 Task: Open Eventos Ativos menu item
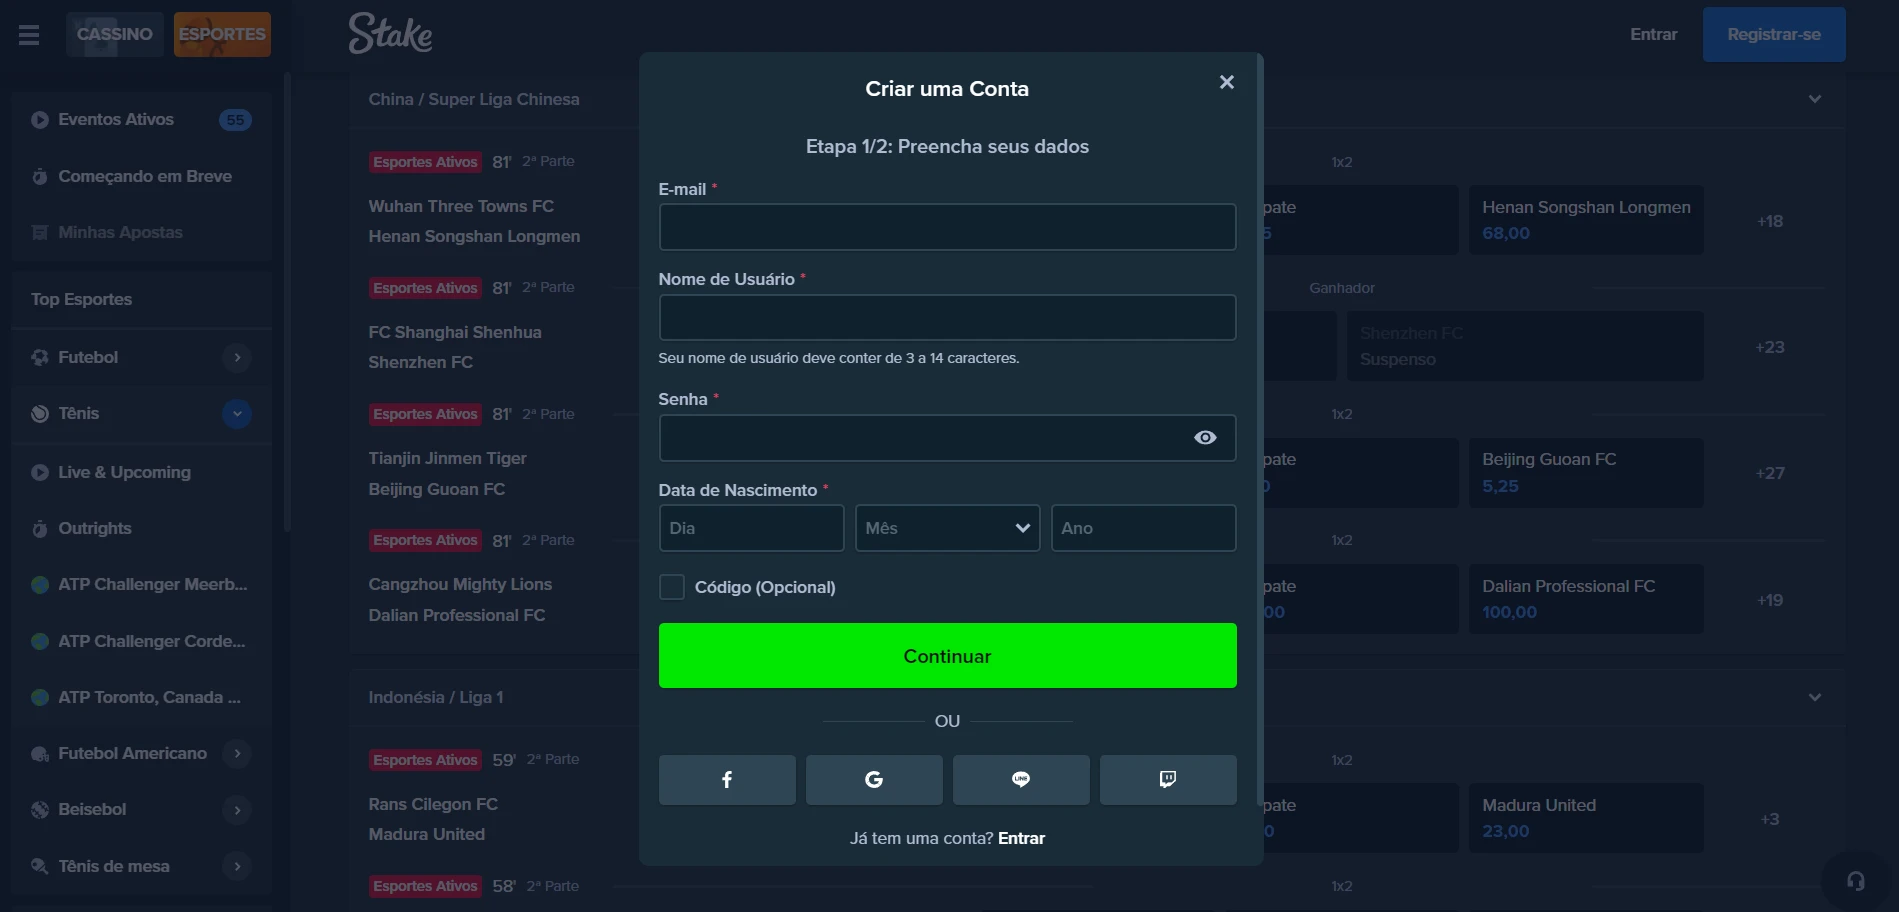[141, 120]
